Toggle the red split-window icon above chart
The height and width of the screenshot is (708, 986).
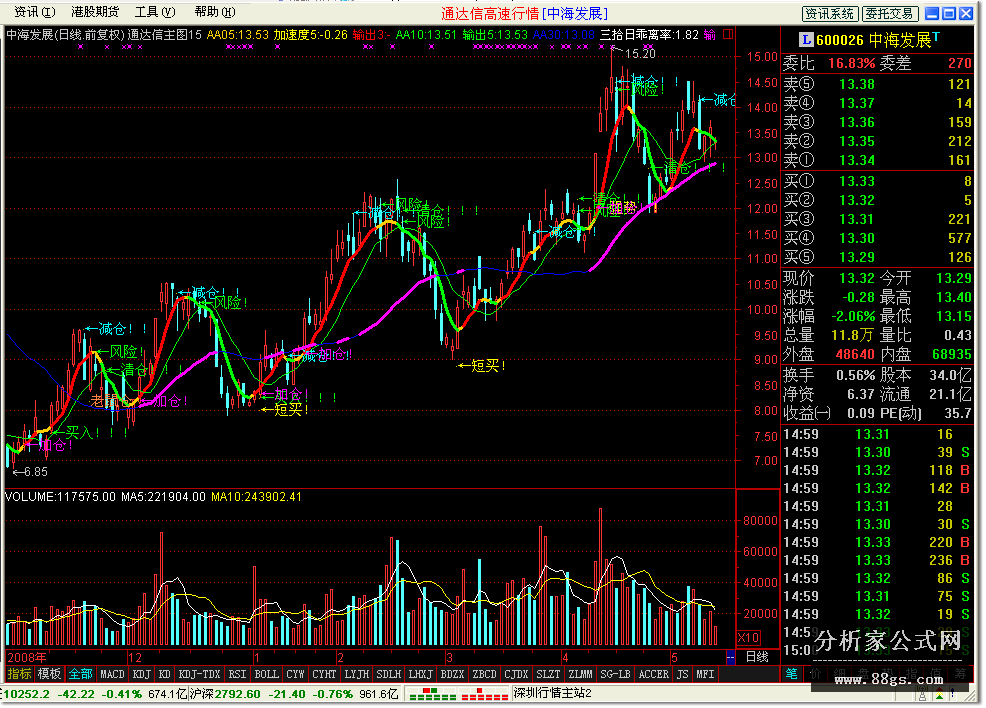click(728, 35)
